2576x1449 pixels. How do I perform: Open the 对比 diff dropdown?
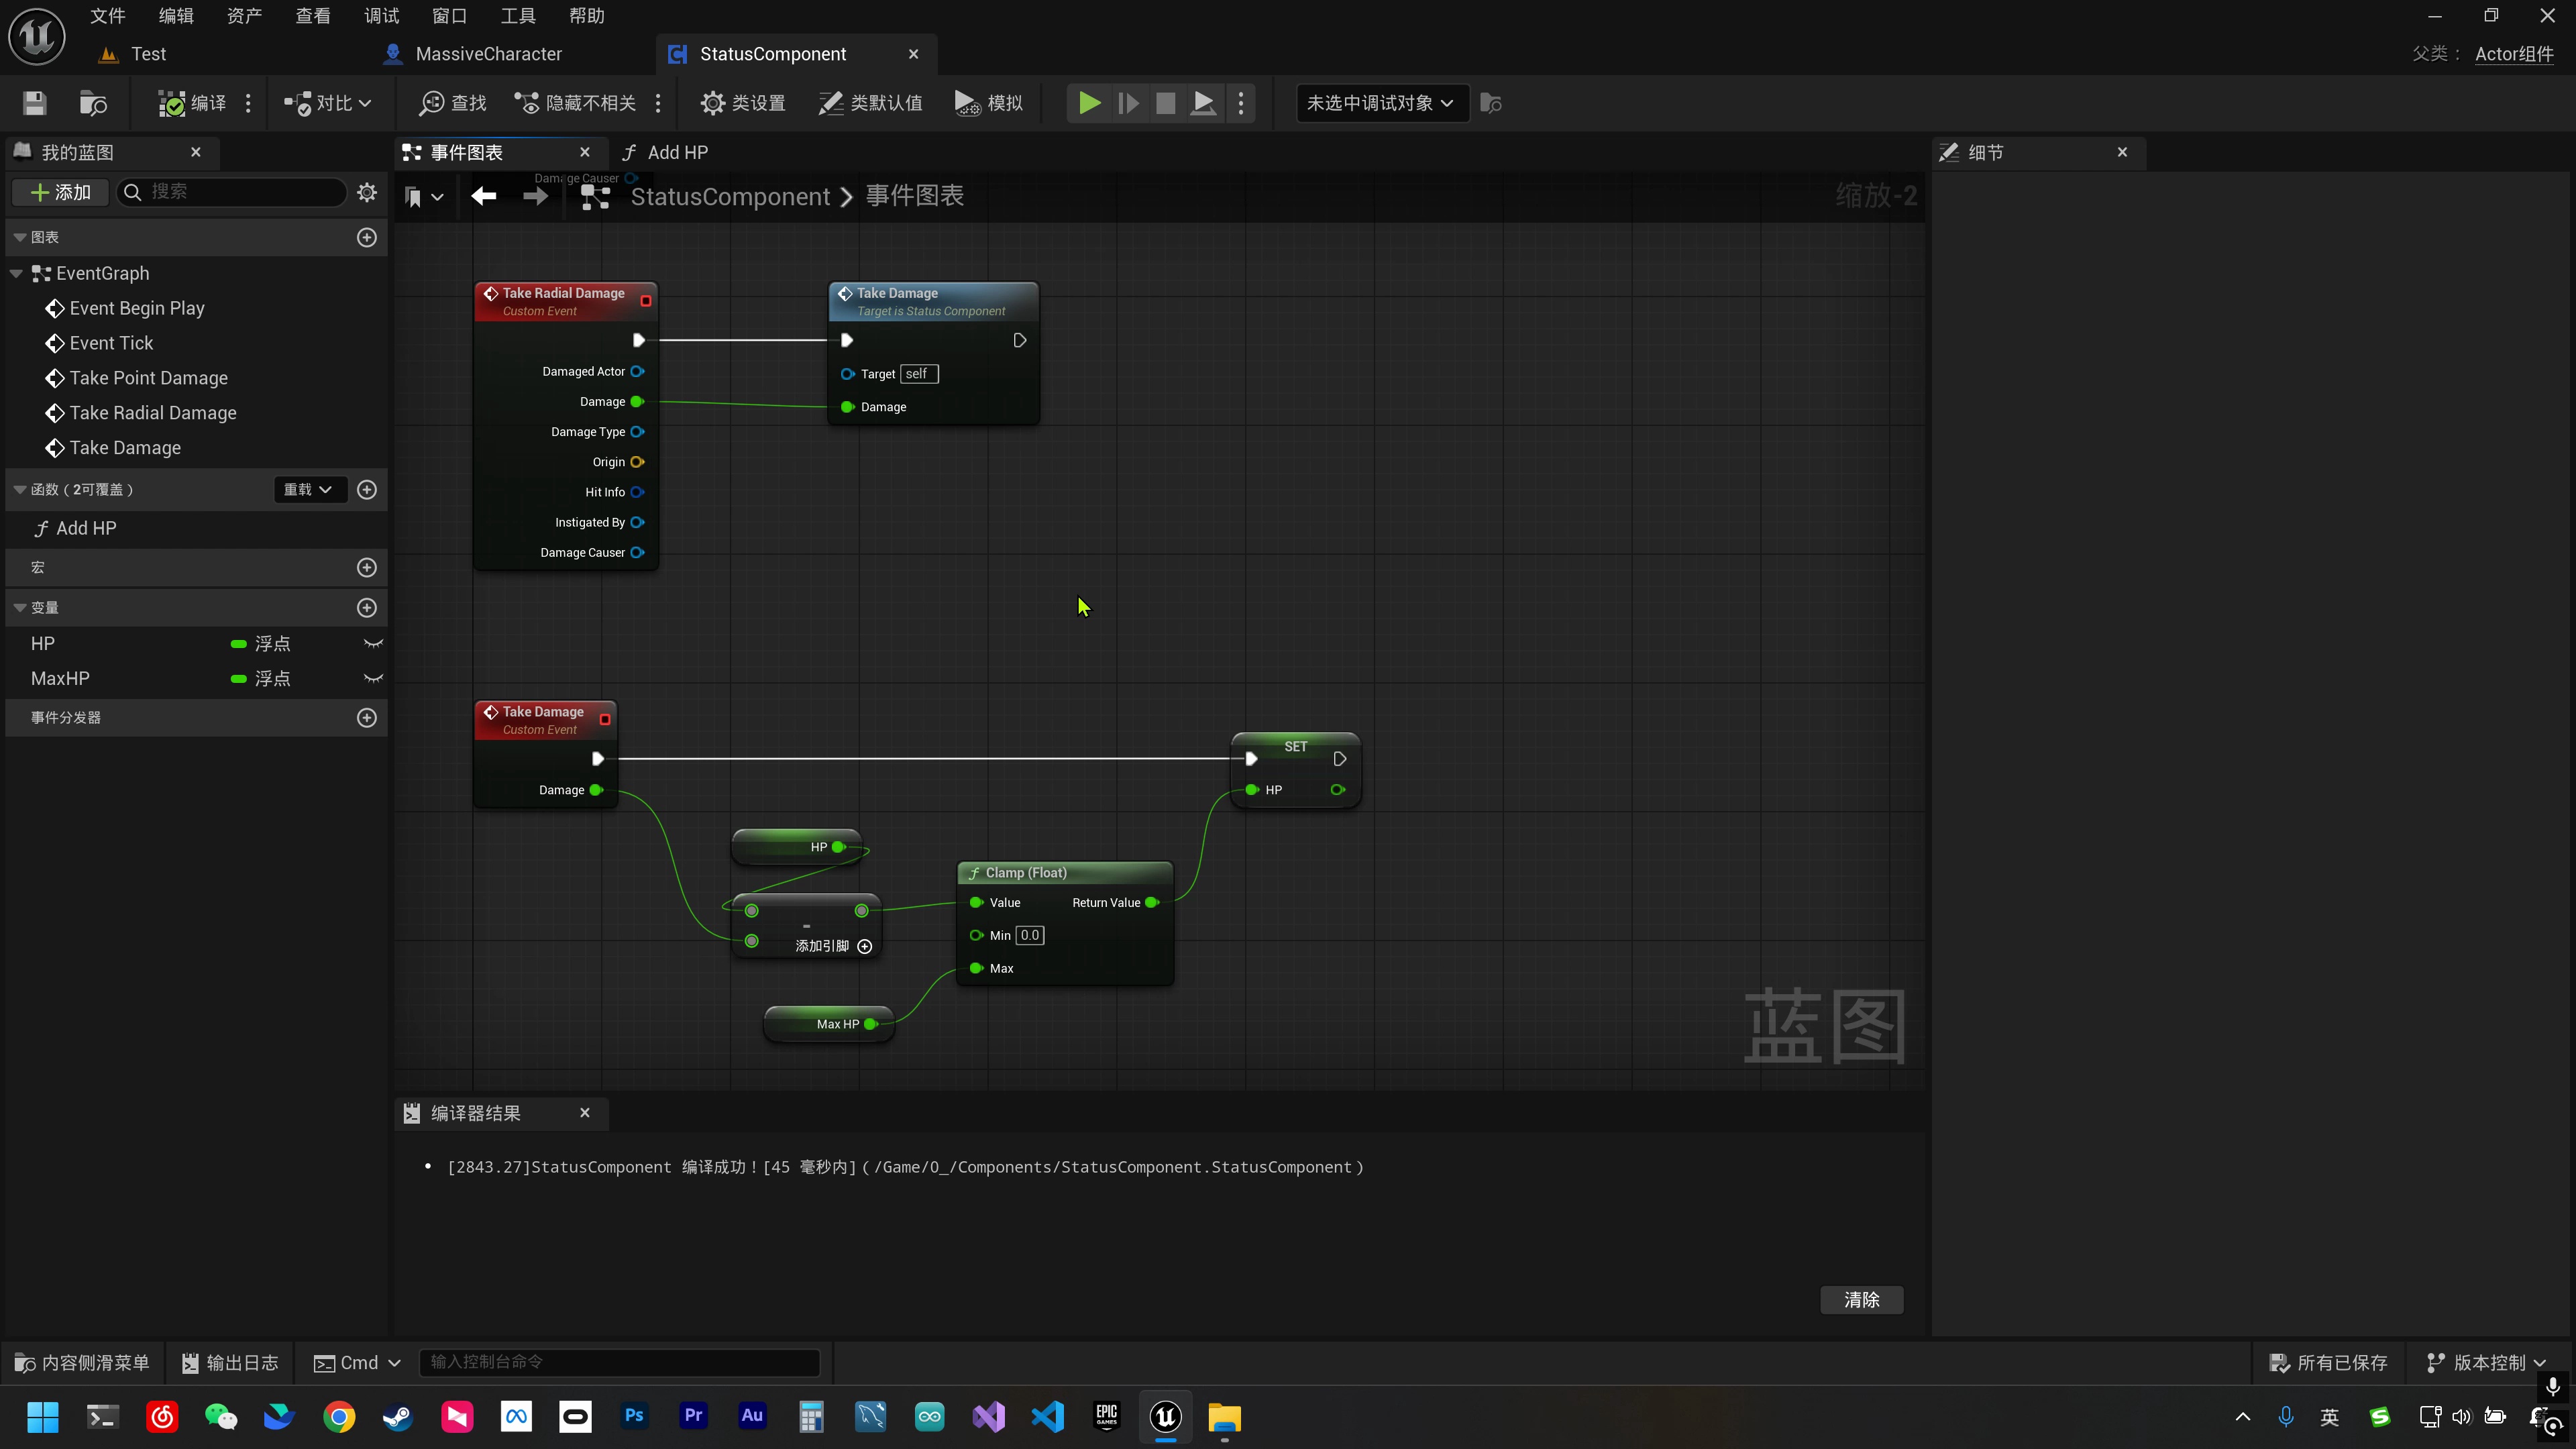tap(328, 103)
